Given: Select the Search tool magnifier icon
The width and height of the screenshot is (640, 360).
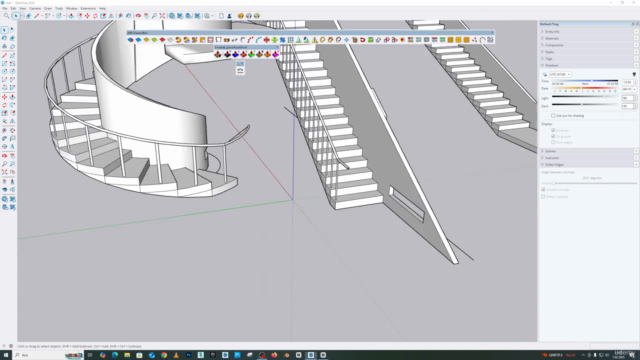Looking at the screenshot, I should coord(6,16).
